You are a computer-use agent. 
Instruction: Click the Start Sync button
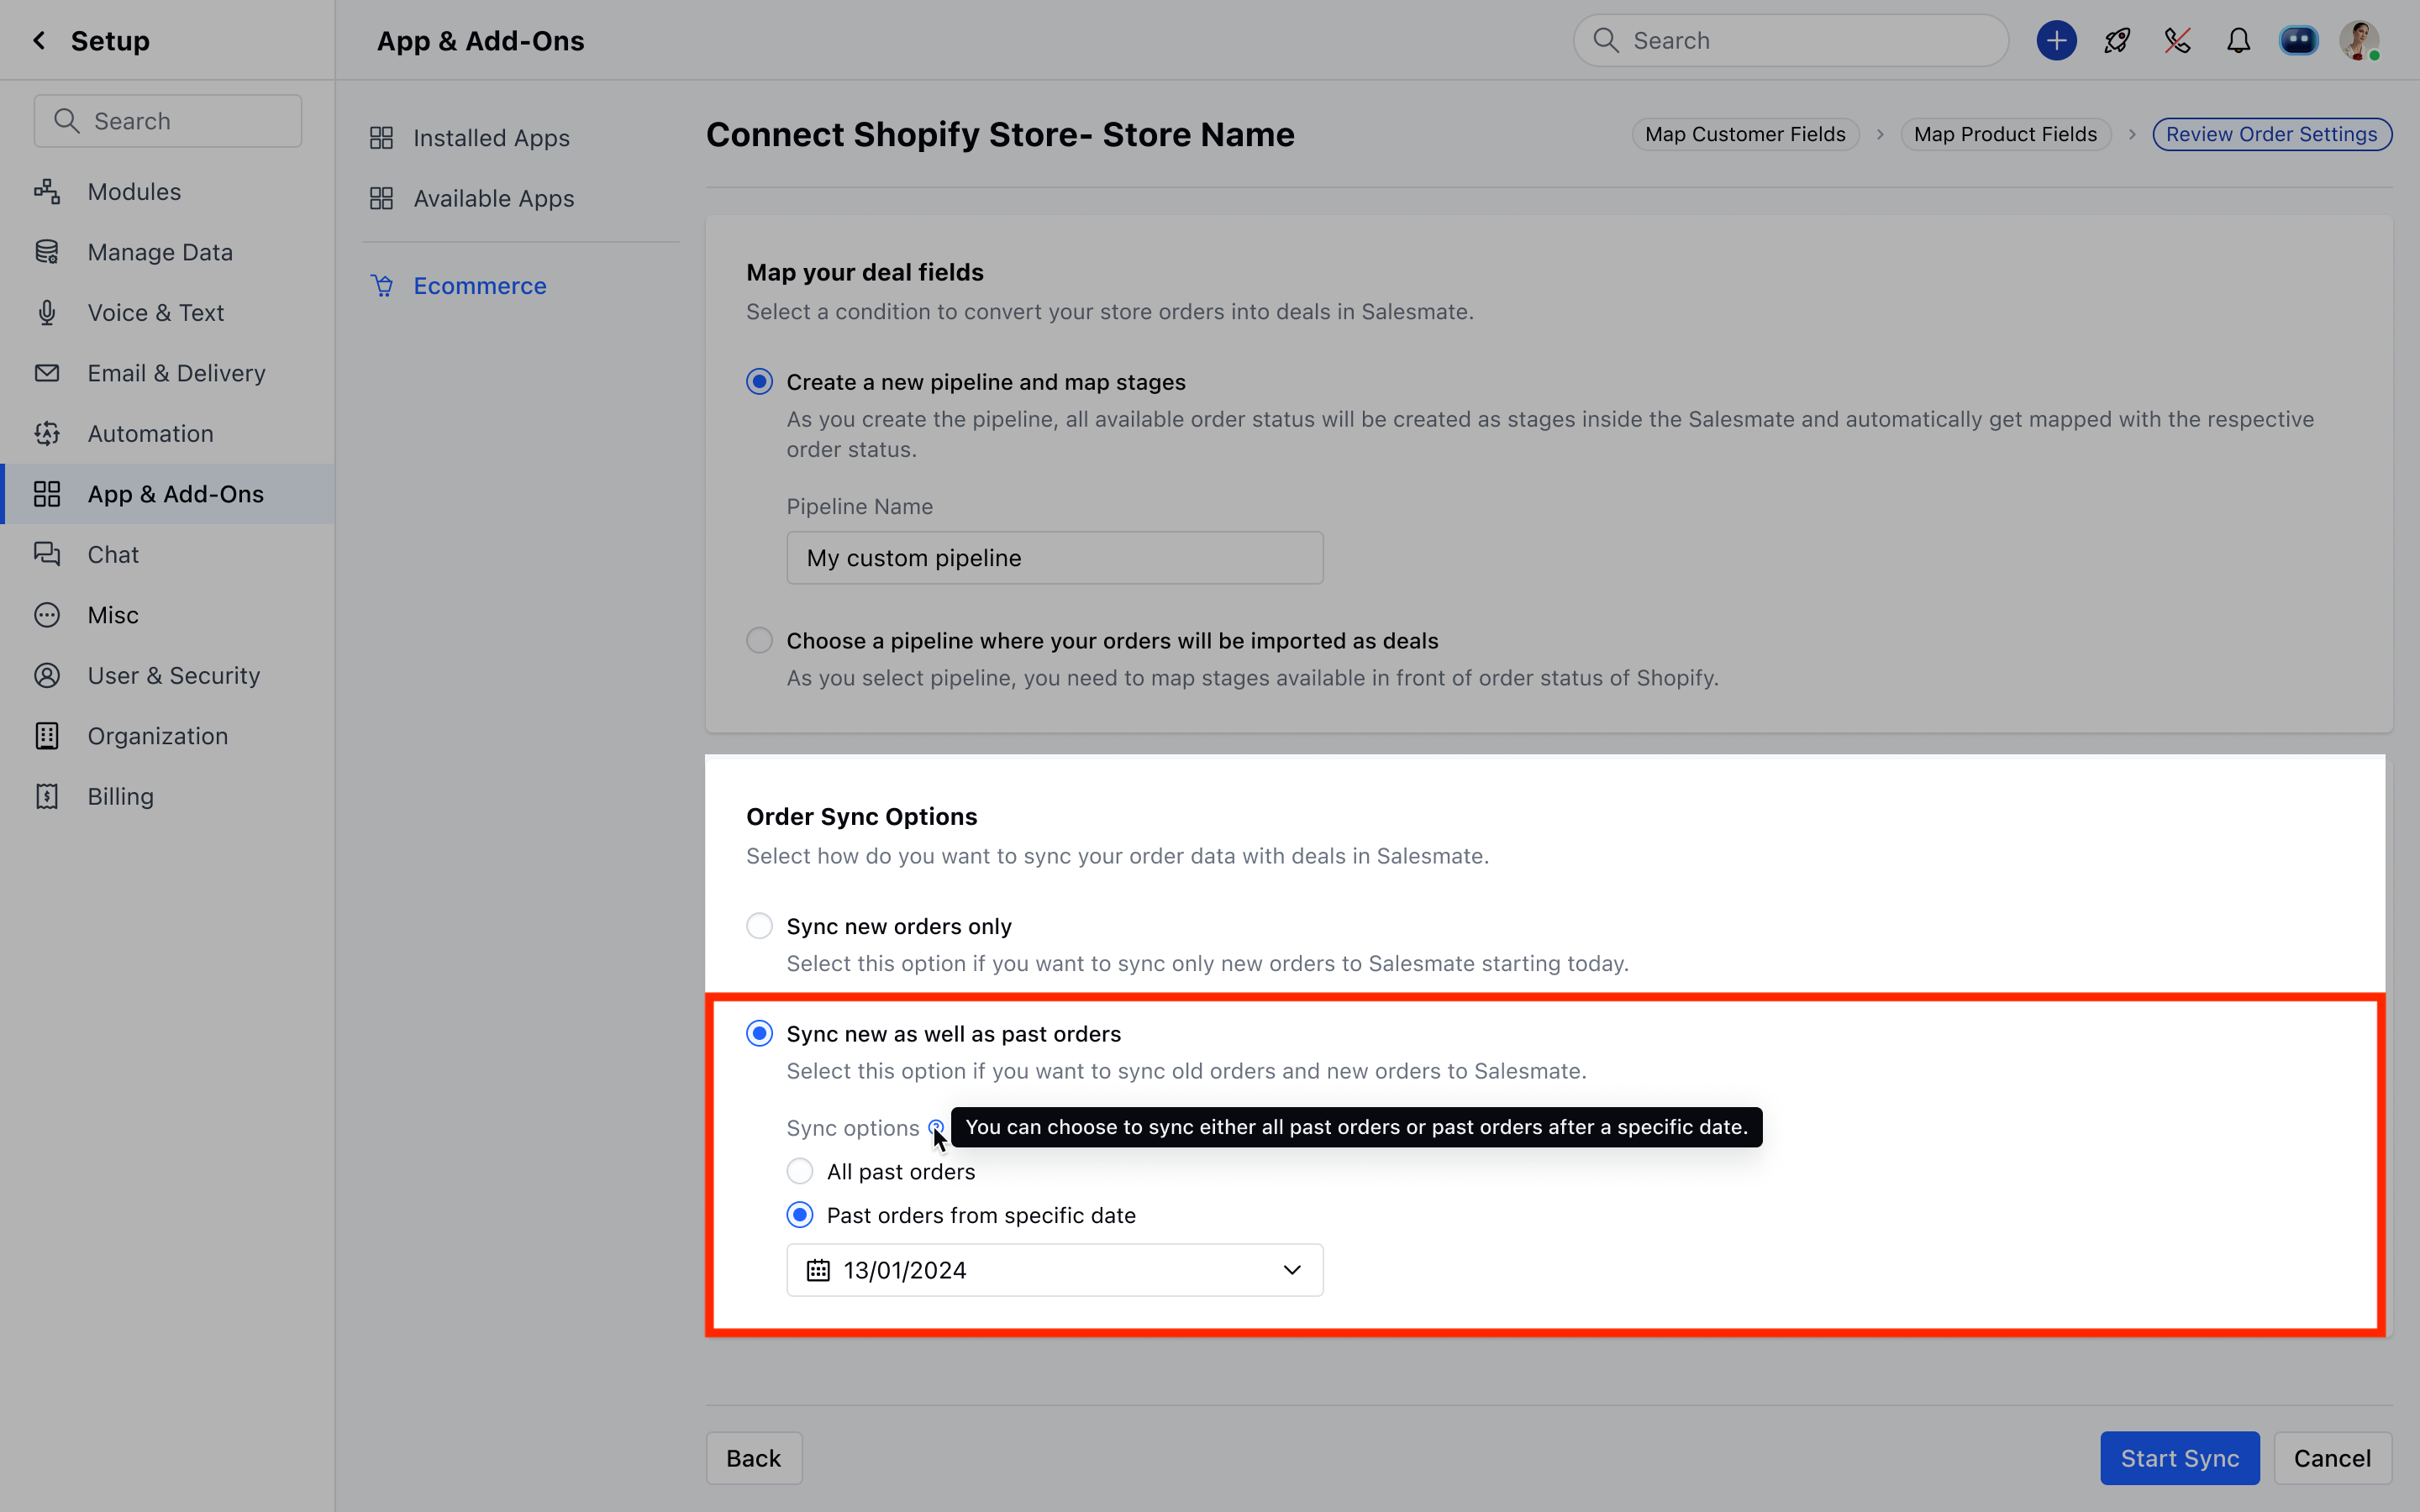click(x=2179, y=1458)
